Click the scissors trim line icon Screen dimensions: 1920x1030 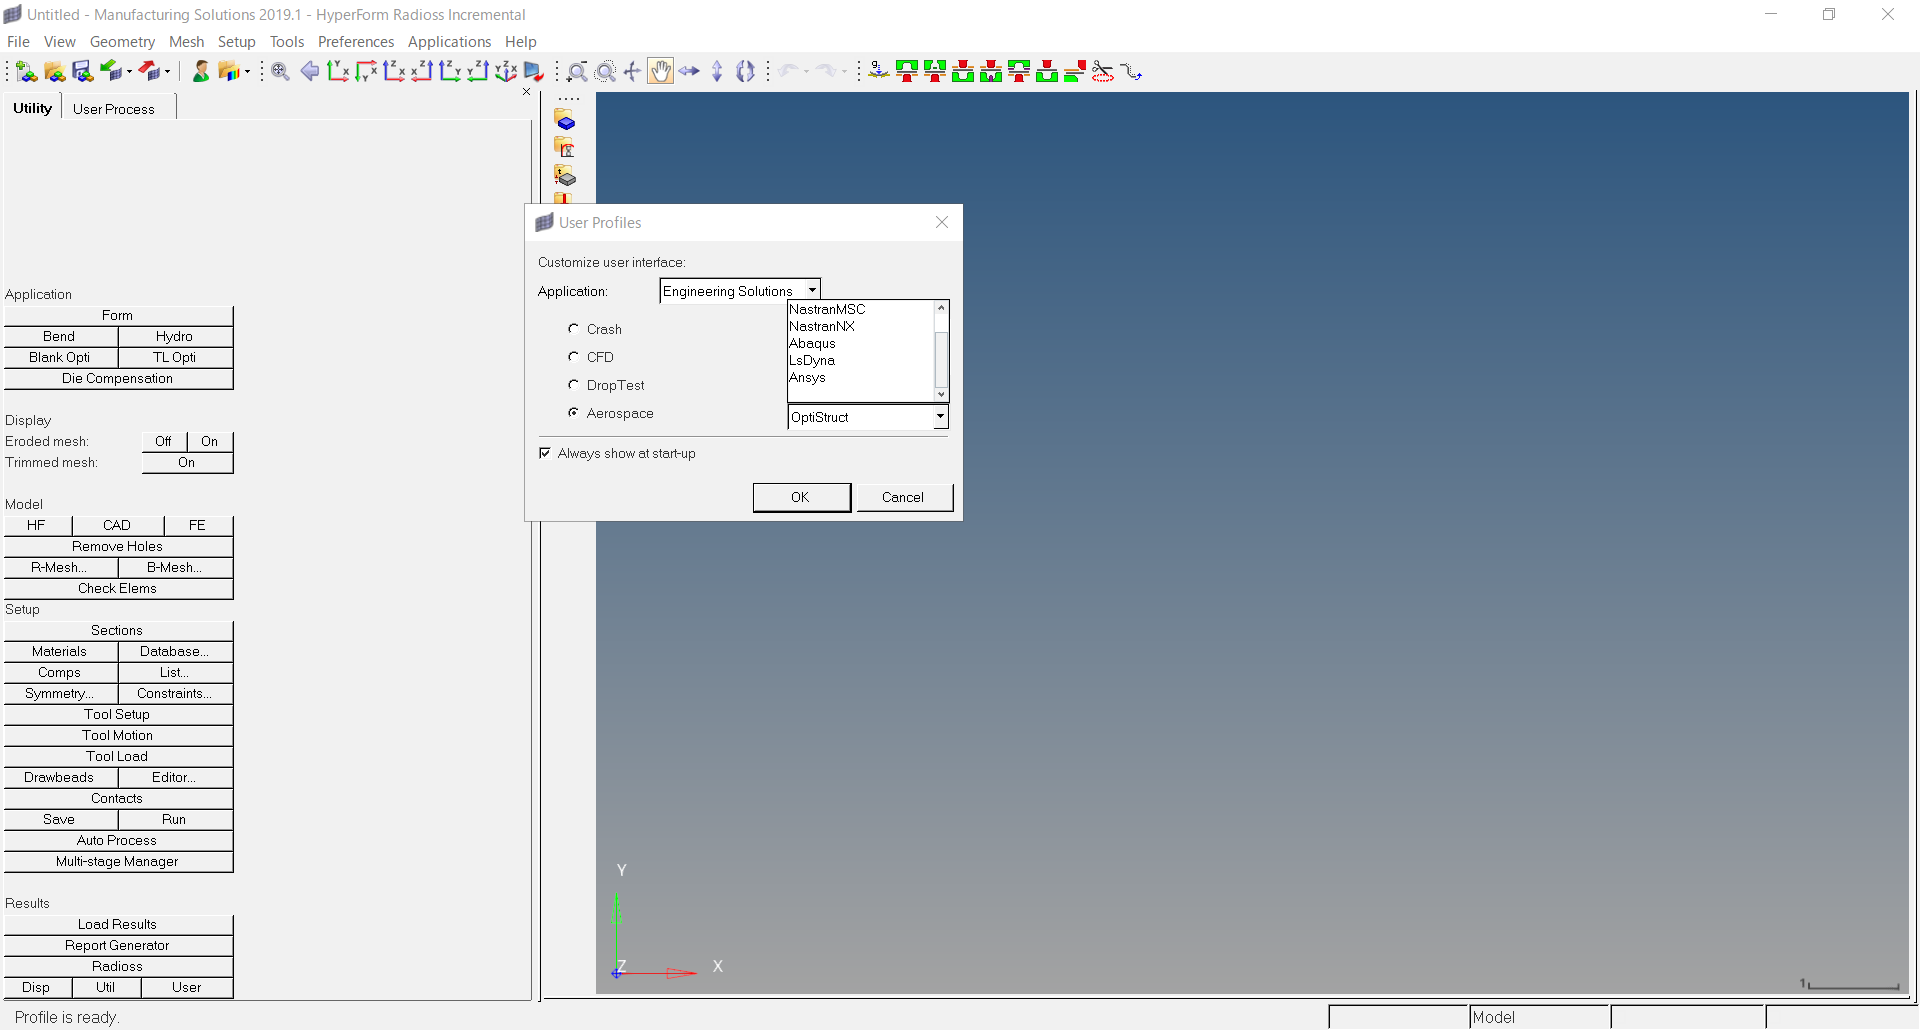pyautogui.click(x=1103, y=72)
